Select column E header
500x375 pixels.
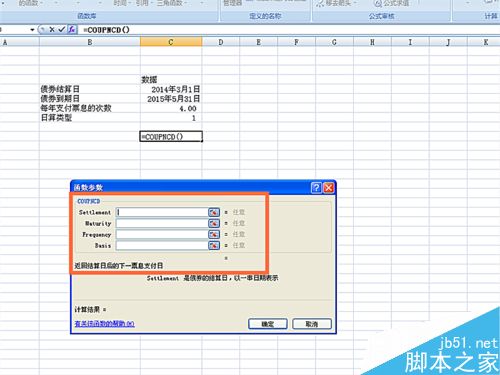click(258, 42)
